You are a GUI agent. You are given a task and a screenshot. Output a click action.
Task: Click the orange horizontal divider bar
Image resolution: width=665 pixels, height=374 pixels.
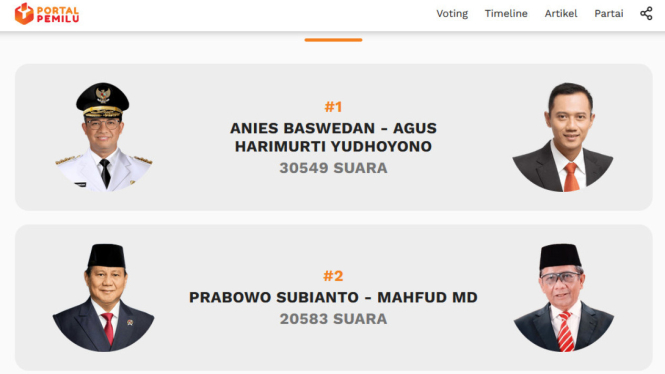333,40
